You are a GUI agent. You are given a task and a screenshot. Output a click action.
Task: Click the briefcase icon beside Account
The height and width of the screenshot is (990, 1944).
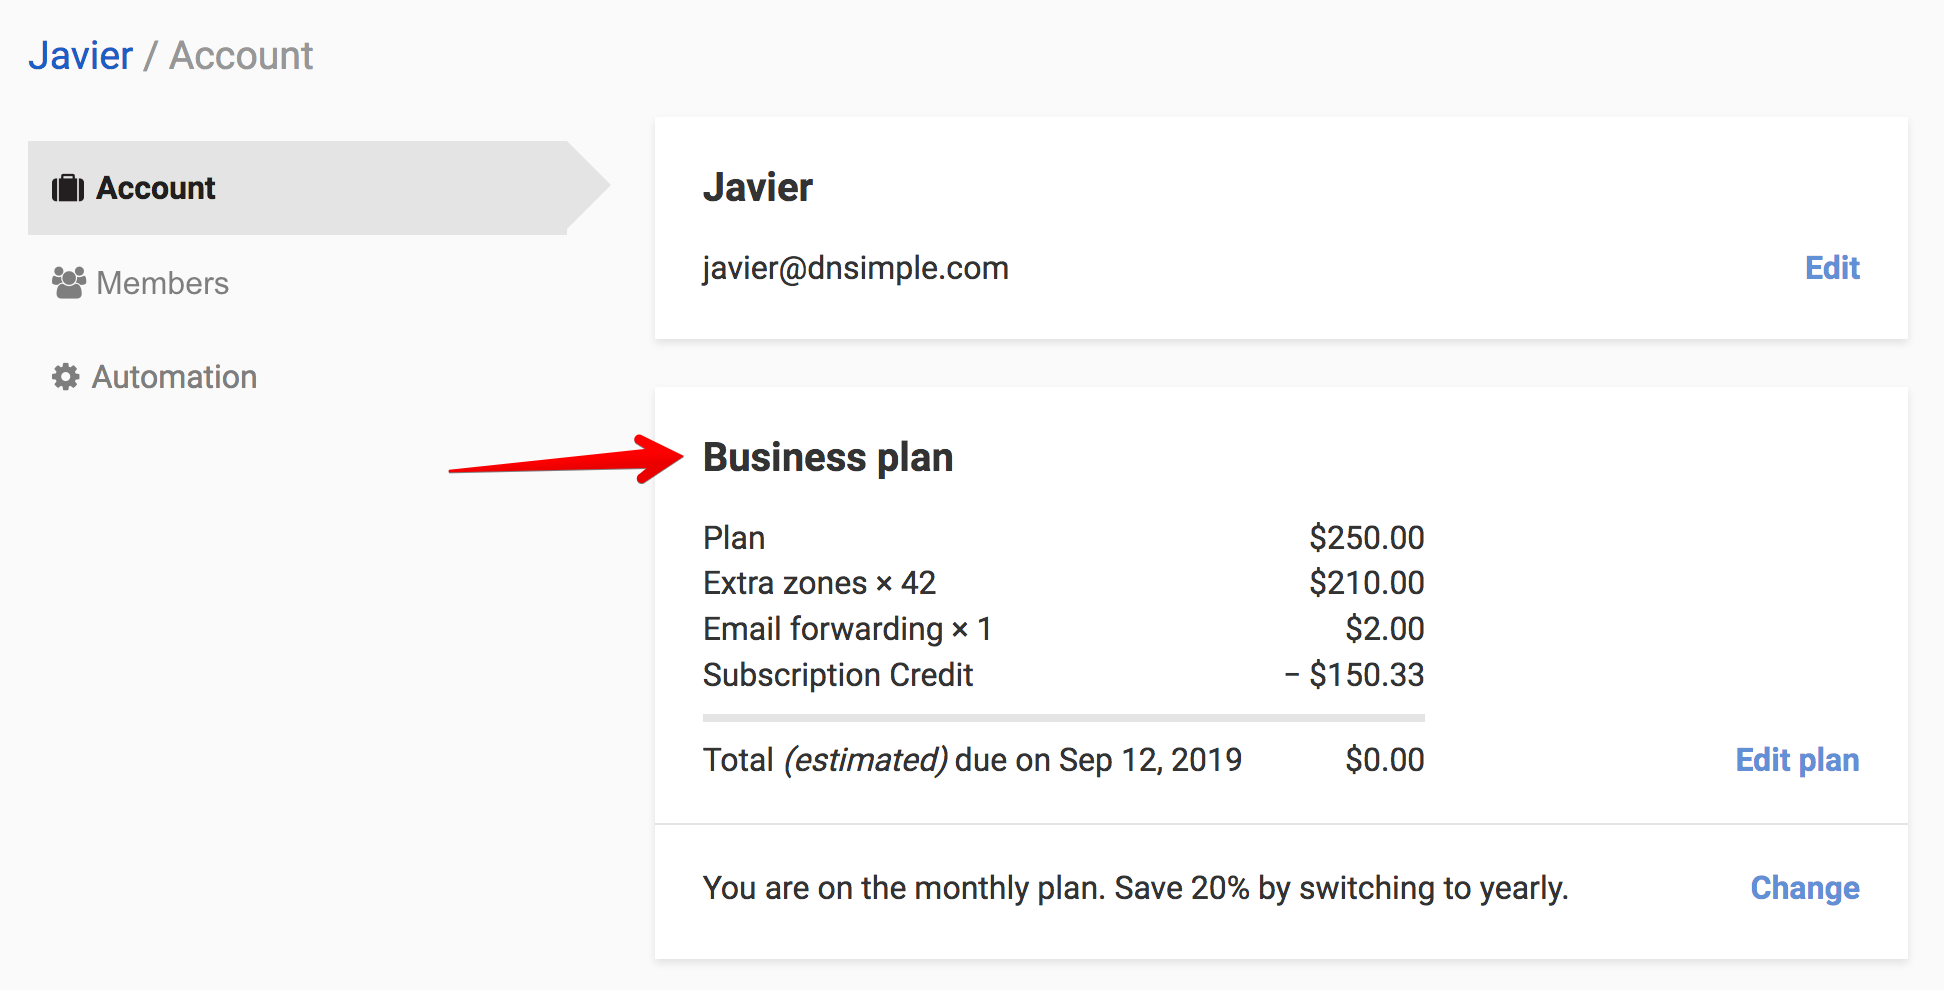click(x=68, y=188)
